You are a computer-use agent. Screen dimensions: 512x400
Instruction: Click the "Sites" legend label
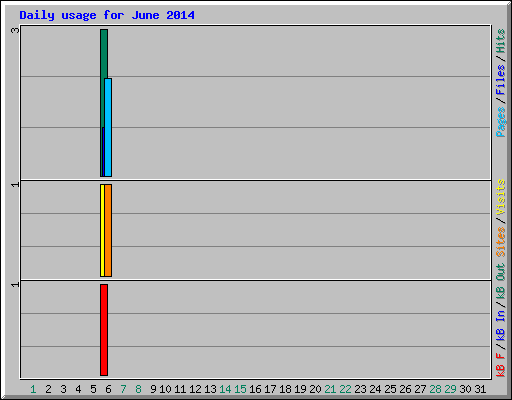[x=500, y=242]
